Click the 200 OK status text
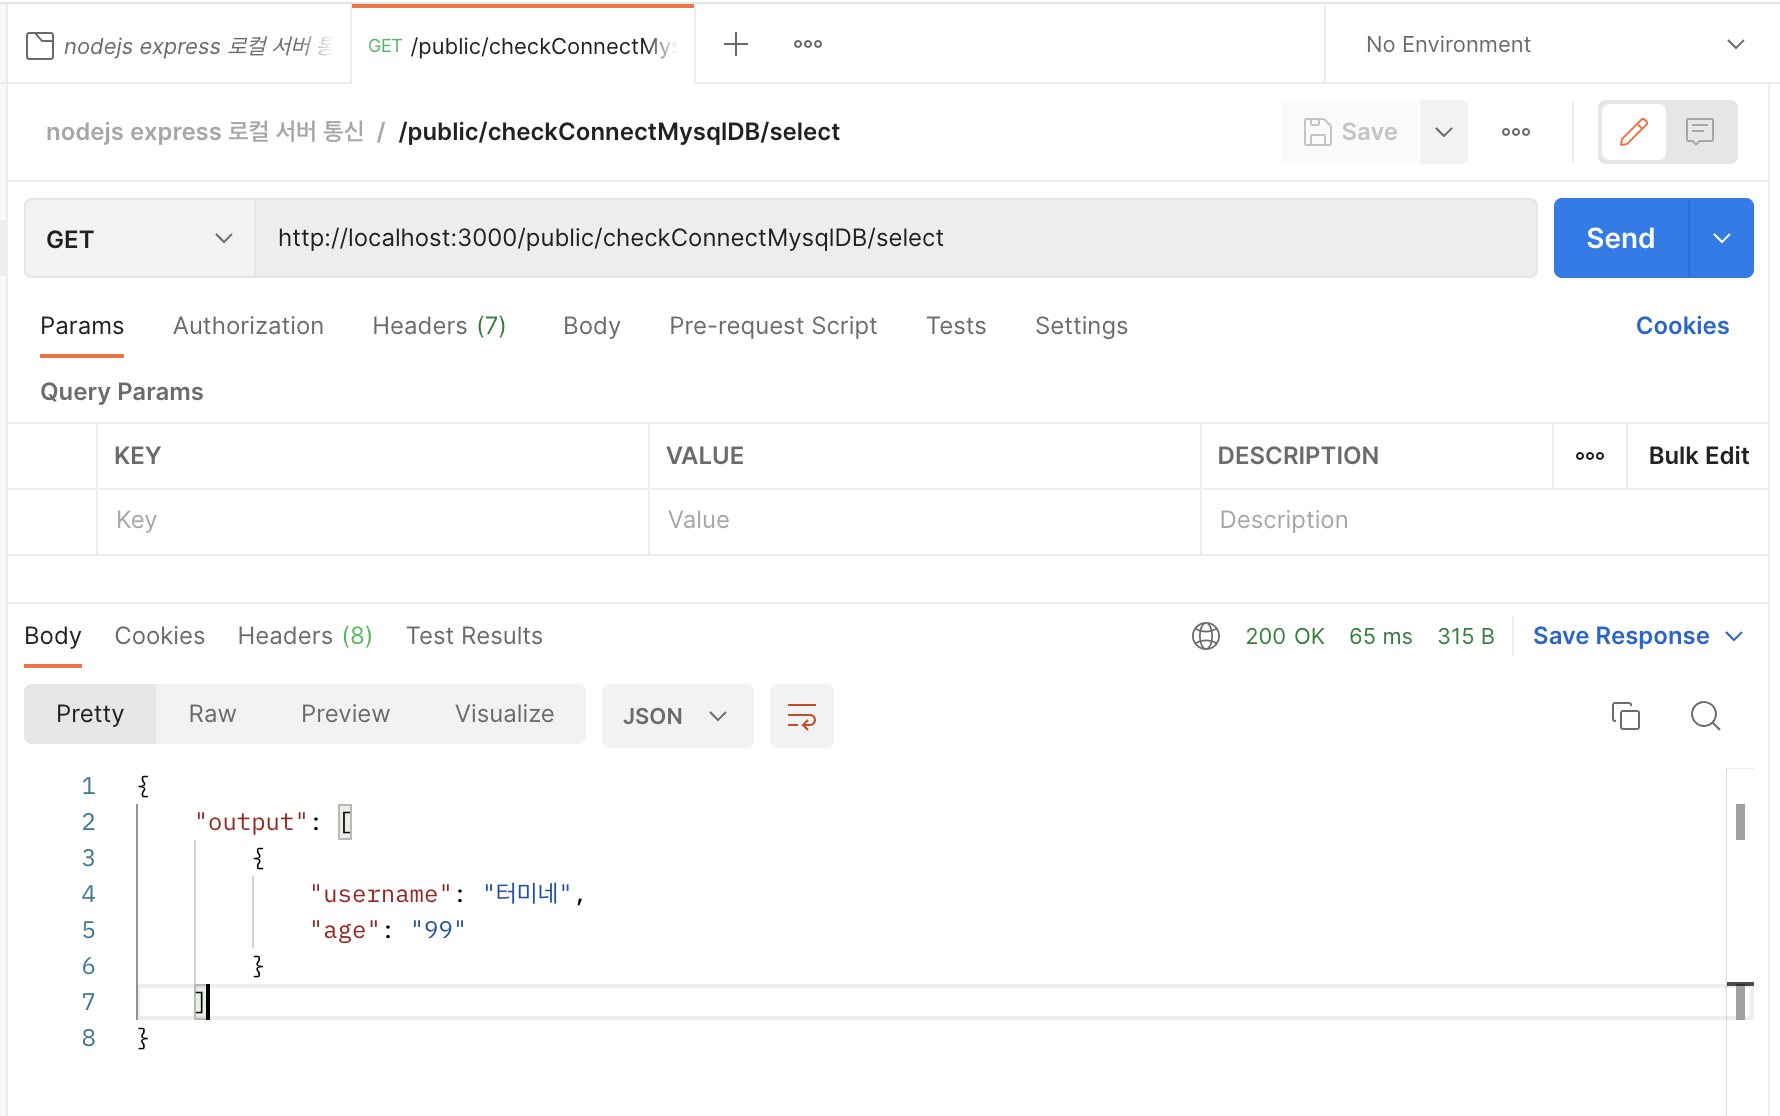 click(1285, 636)
